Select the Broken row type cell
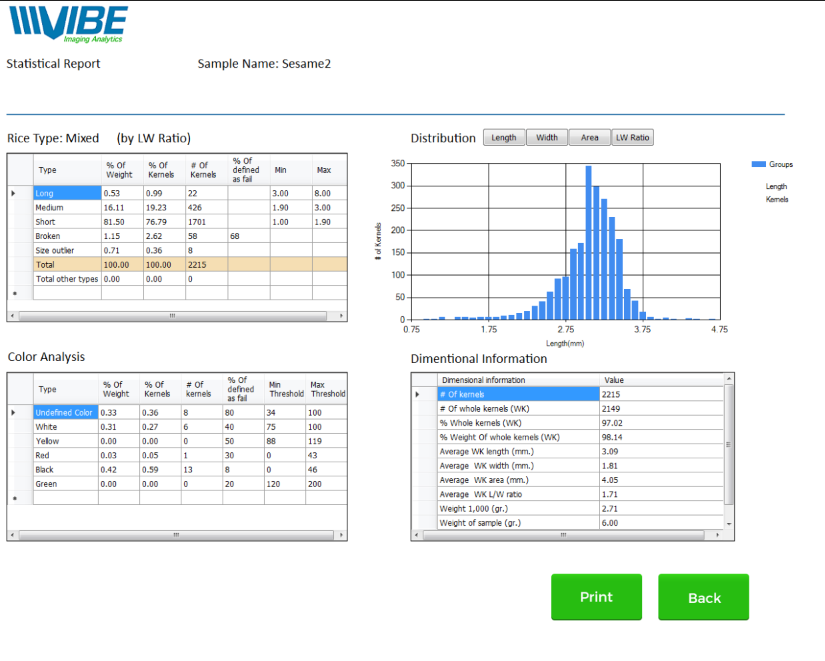This screenshot has width=825, height=661. (67, 236)
